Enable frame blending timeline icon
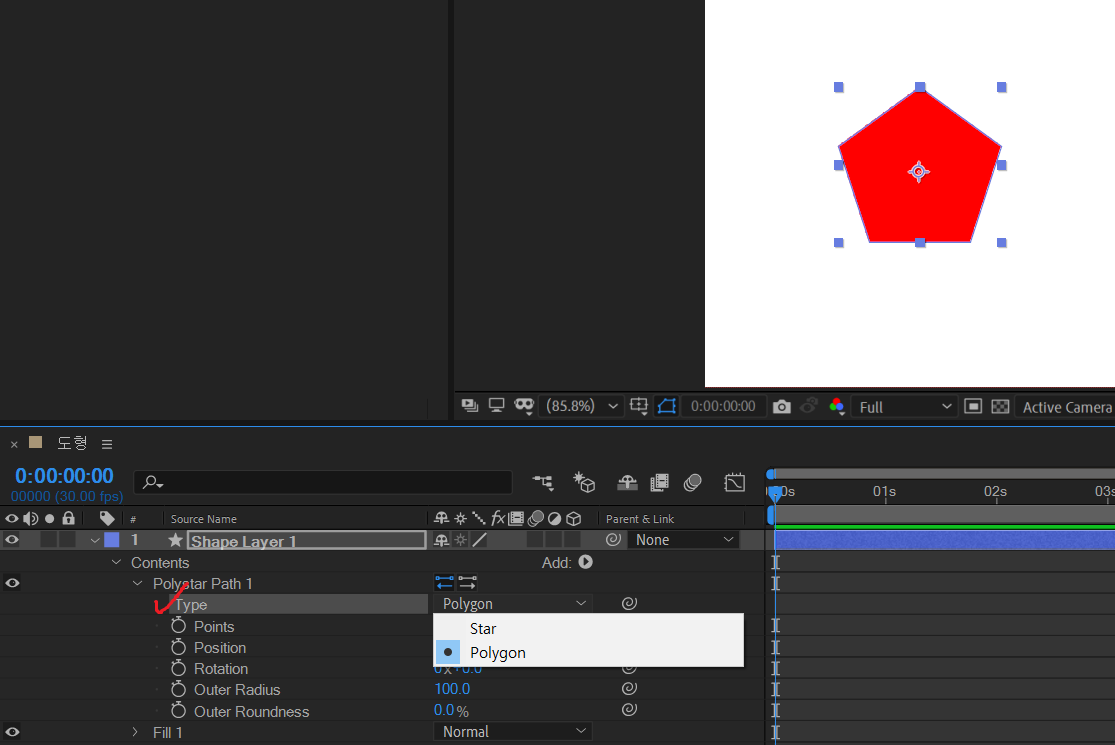Image resolution: width=1115 pixels, height=745 pixels. [659, 483]
